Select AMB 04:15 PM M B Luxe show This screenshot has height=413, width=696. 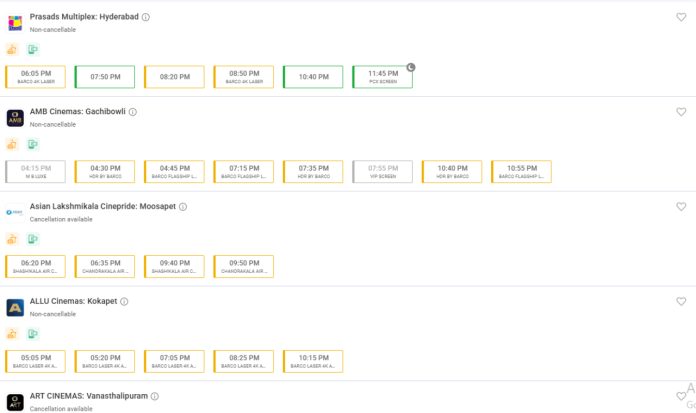36,171
